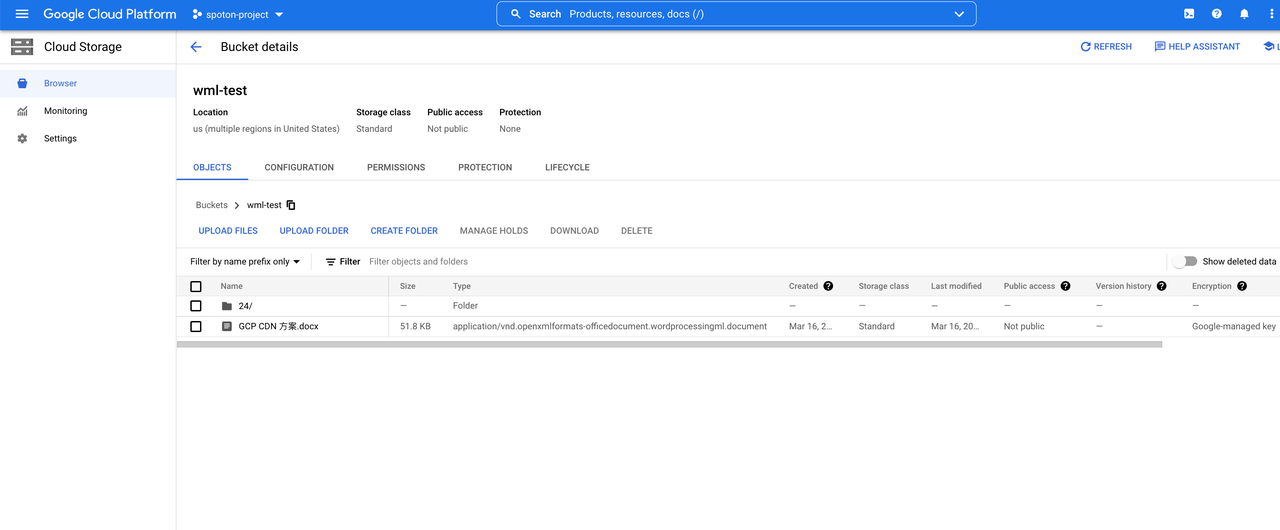Click Create Folder button
Screen dimensions: 1280x530
tap(404, 231)
